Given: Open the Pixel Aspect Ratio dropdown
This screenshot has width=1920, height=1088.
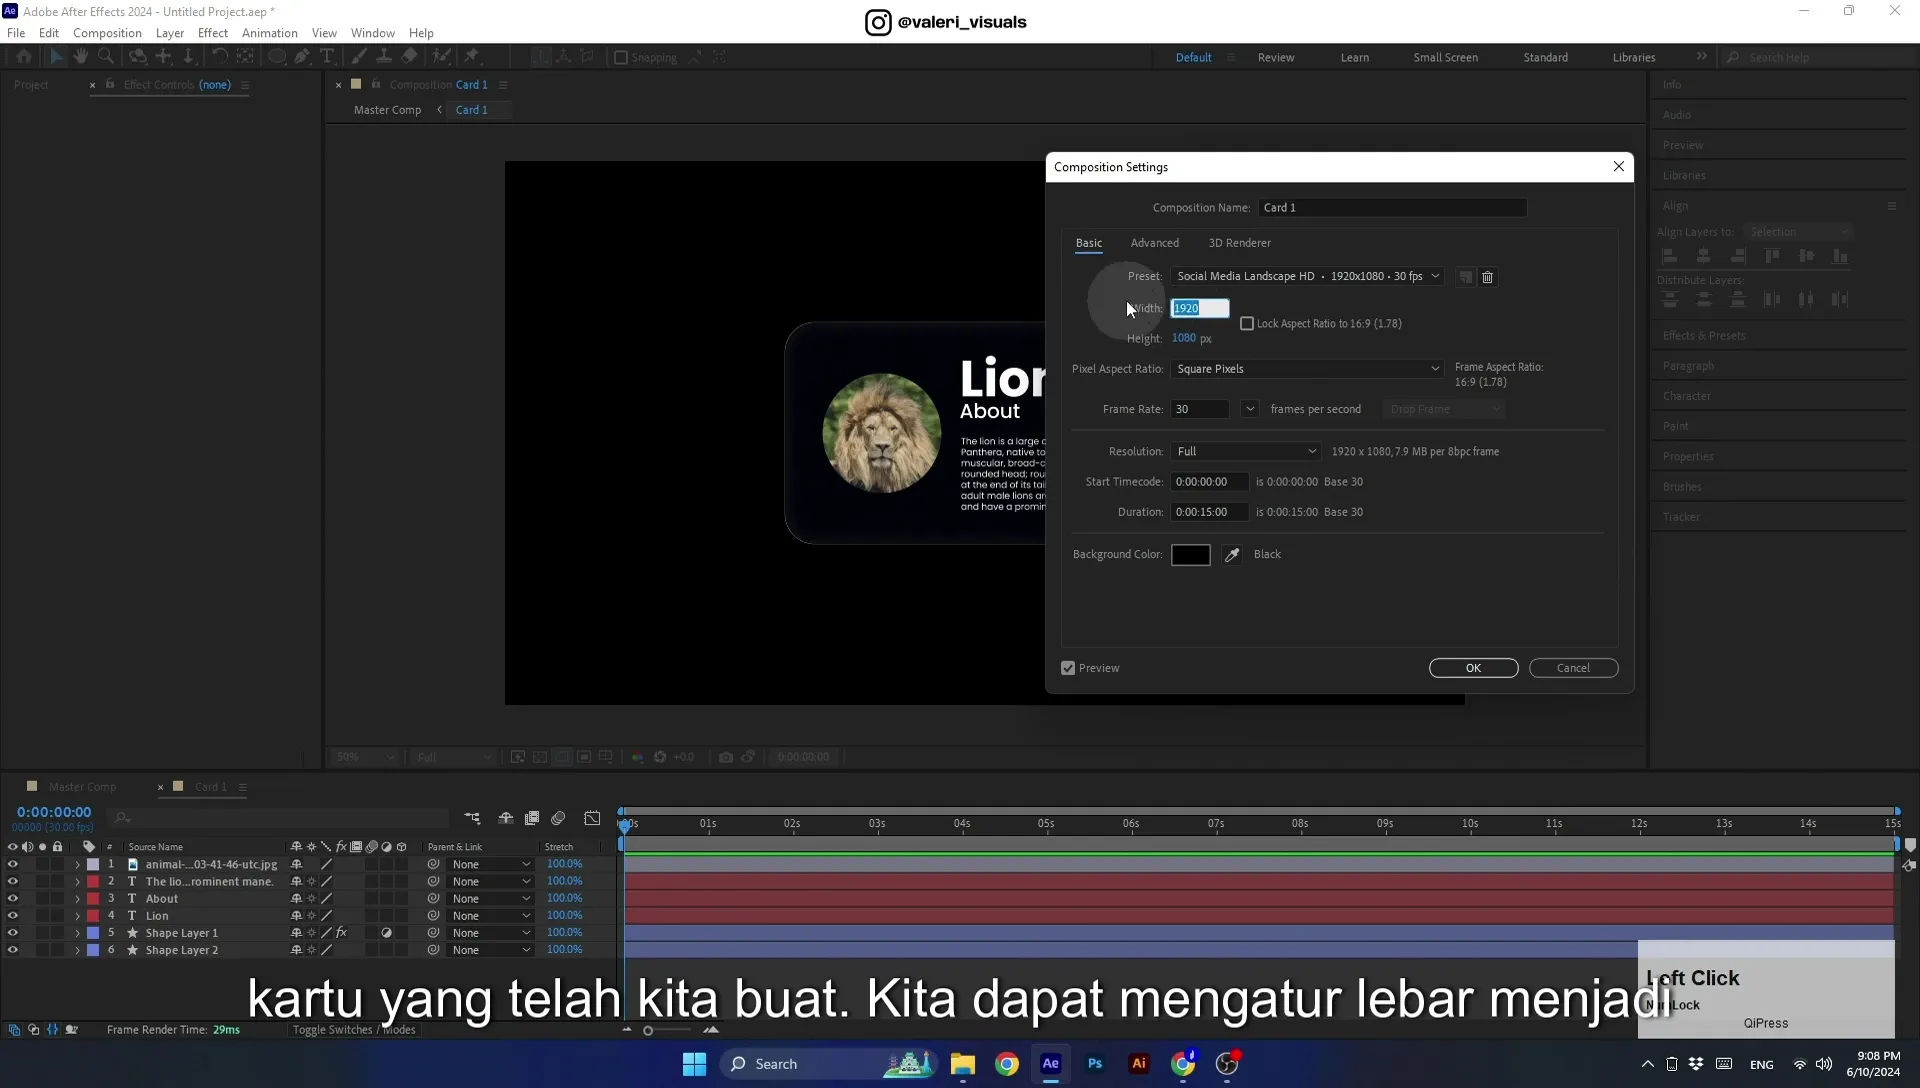Looking at the screenshot, I should click(x=1307, y=369).
